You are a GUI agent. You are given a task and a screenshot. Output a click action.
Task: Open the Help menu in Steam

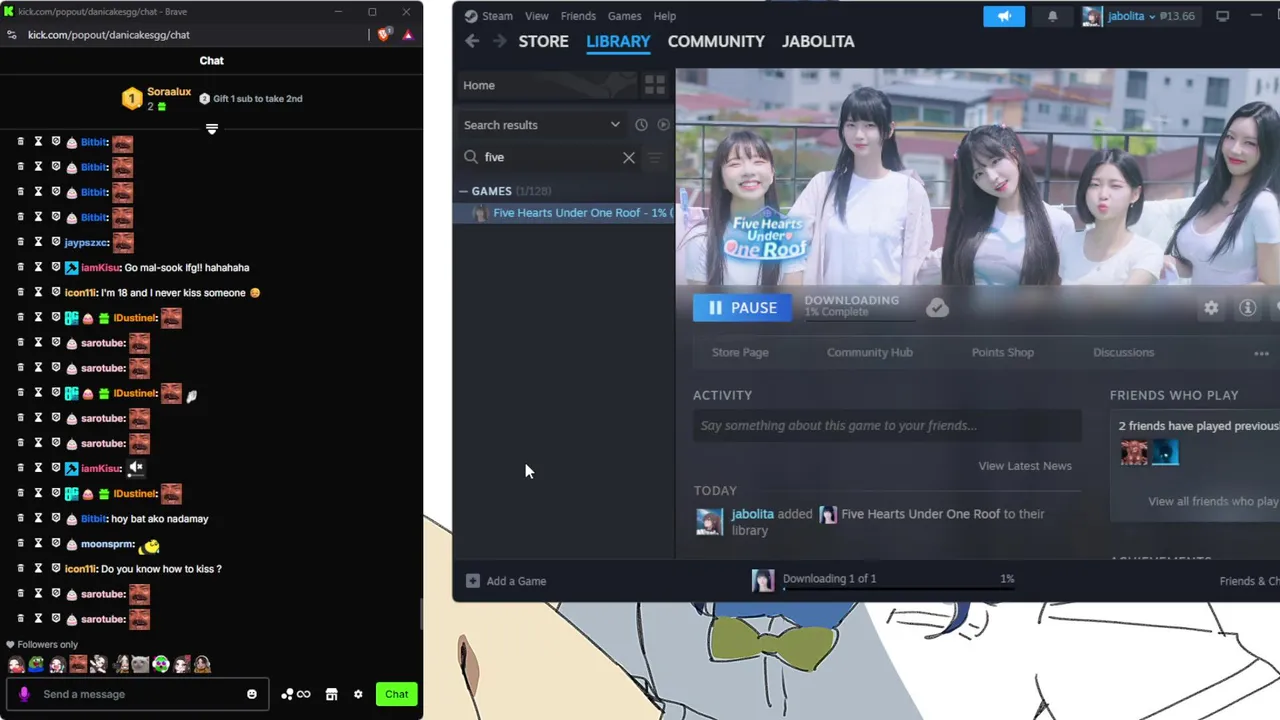[x=665, y=16]
